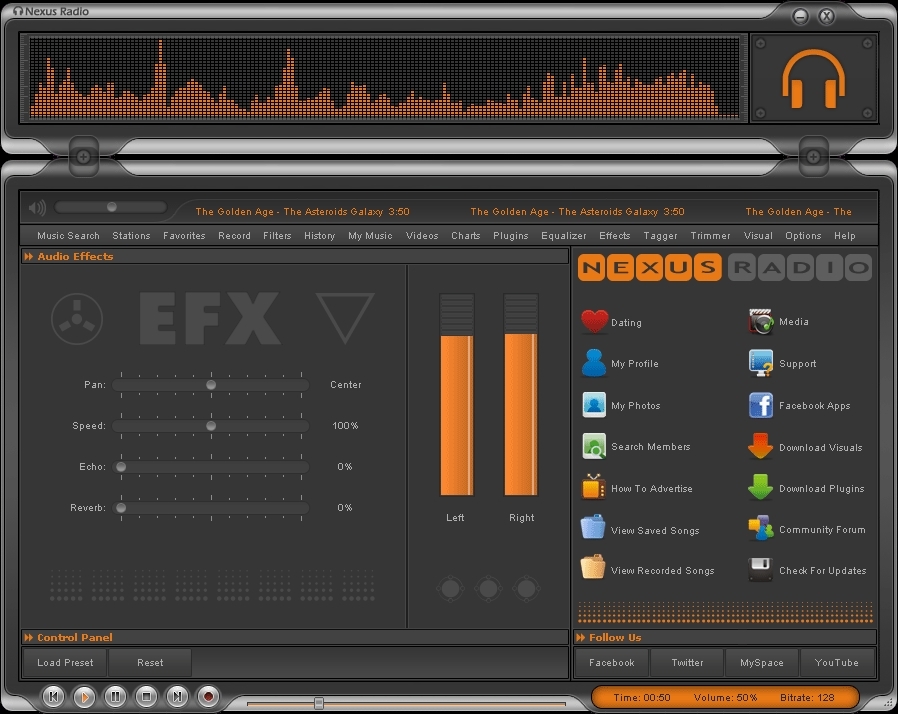The width and height of the screenshot is (898, 714).
Task: Click the Check For Updates floppy icon
Action: 761,570
